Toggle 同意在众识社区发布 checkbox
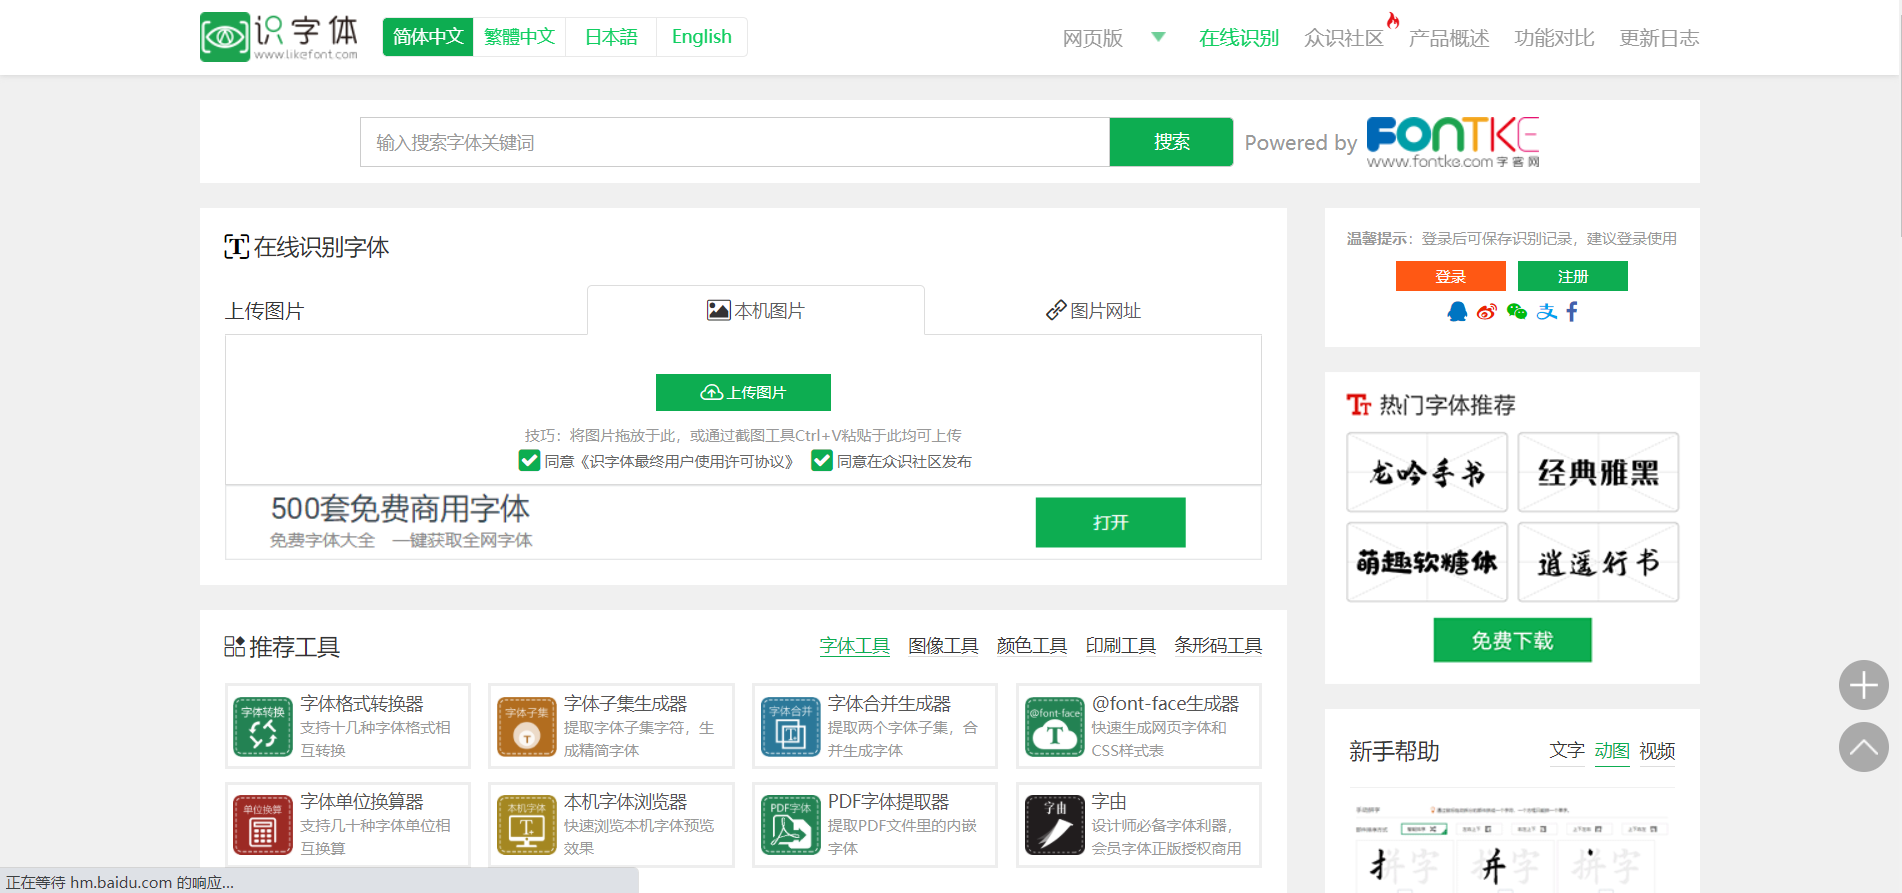The height and width of the screenshot is (893, 1902). tap(822, 460)
